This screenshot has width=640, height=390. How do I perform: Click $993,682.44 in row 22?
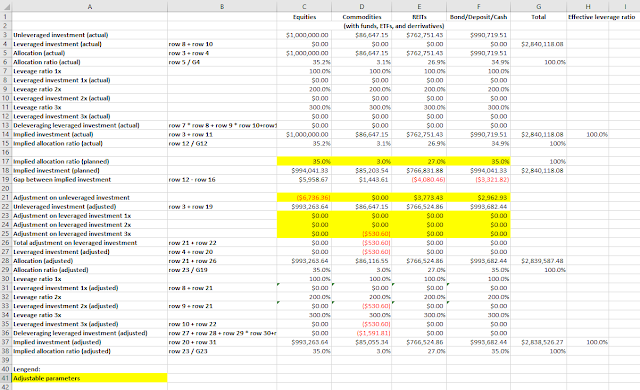[478, 206]
